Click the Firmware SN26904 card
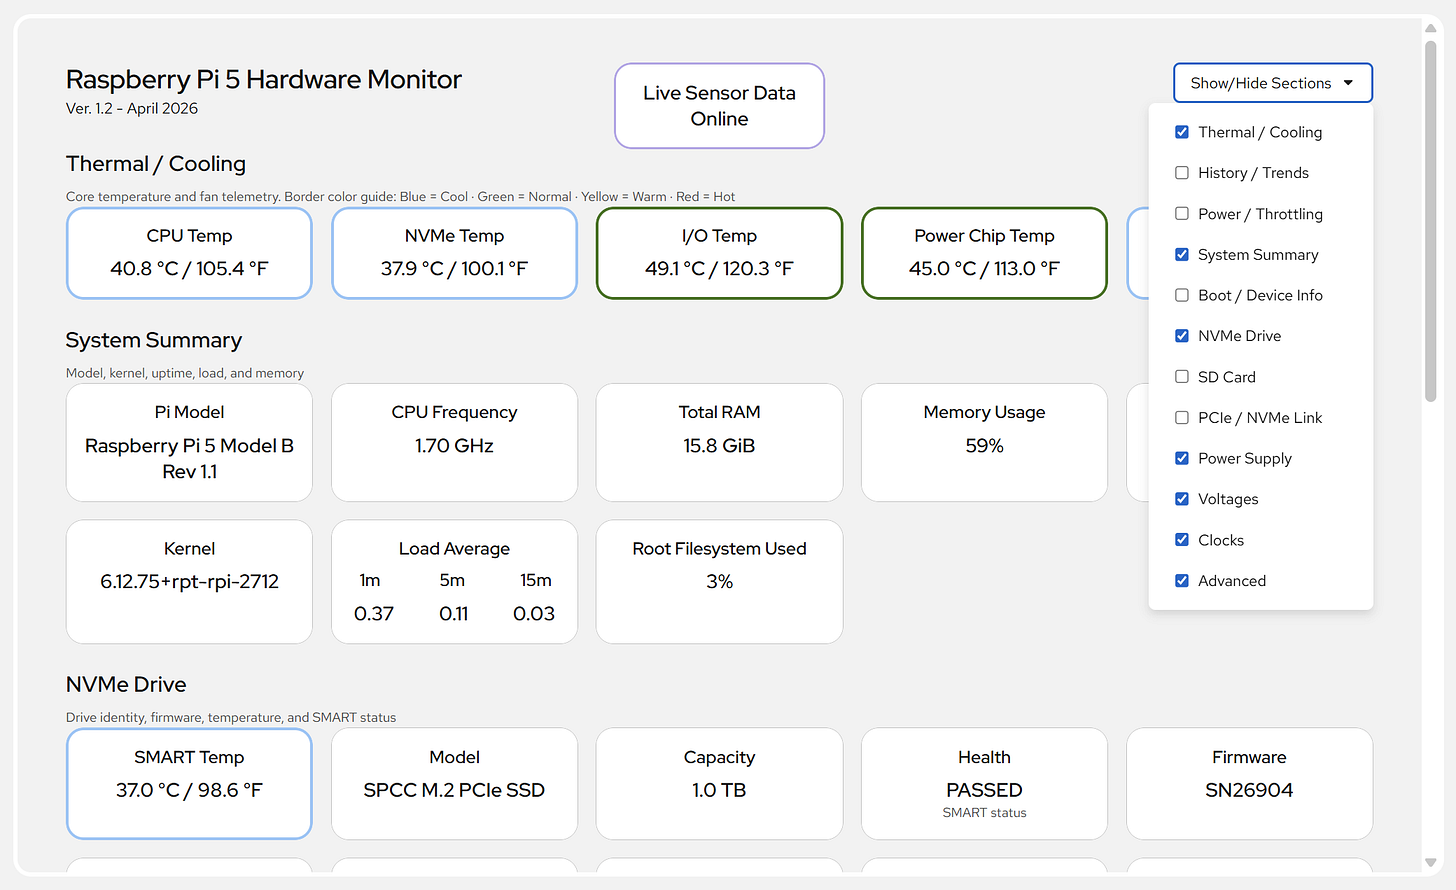This screenshot has width=1456, height=890. 1249,784
